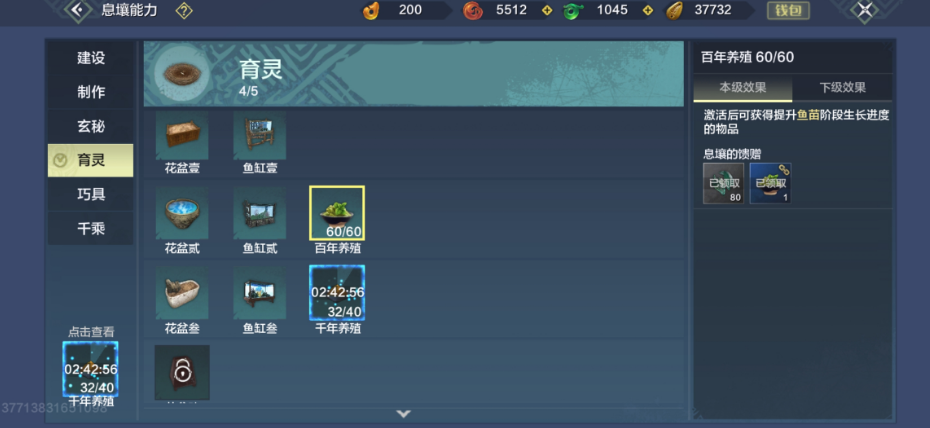Image resolution: width=930 pixels, height=428 pixels.
Task: Select the 鱼缸壹 fish tank icon
Action: click(259, 136)
